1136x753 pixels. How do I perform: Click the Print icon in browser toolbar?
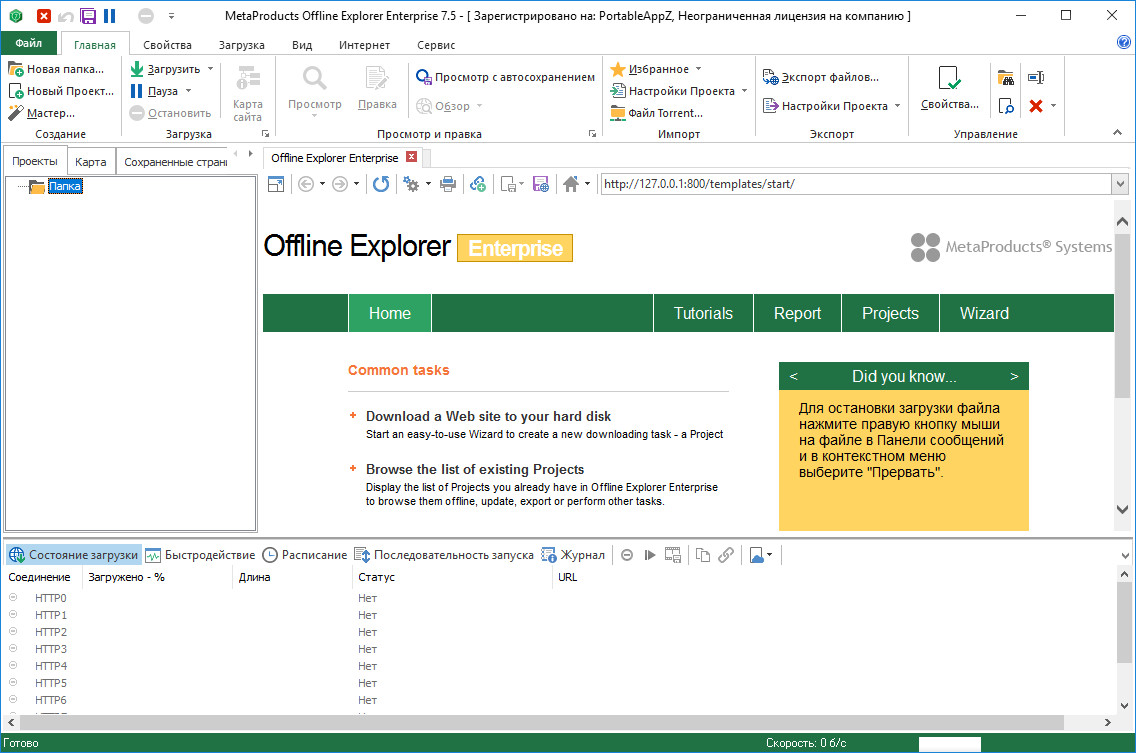tap(448, 184)
